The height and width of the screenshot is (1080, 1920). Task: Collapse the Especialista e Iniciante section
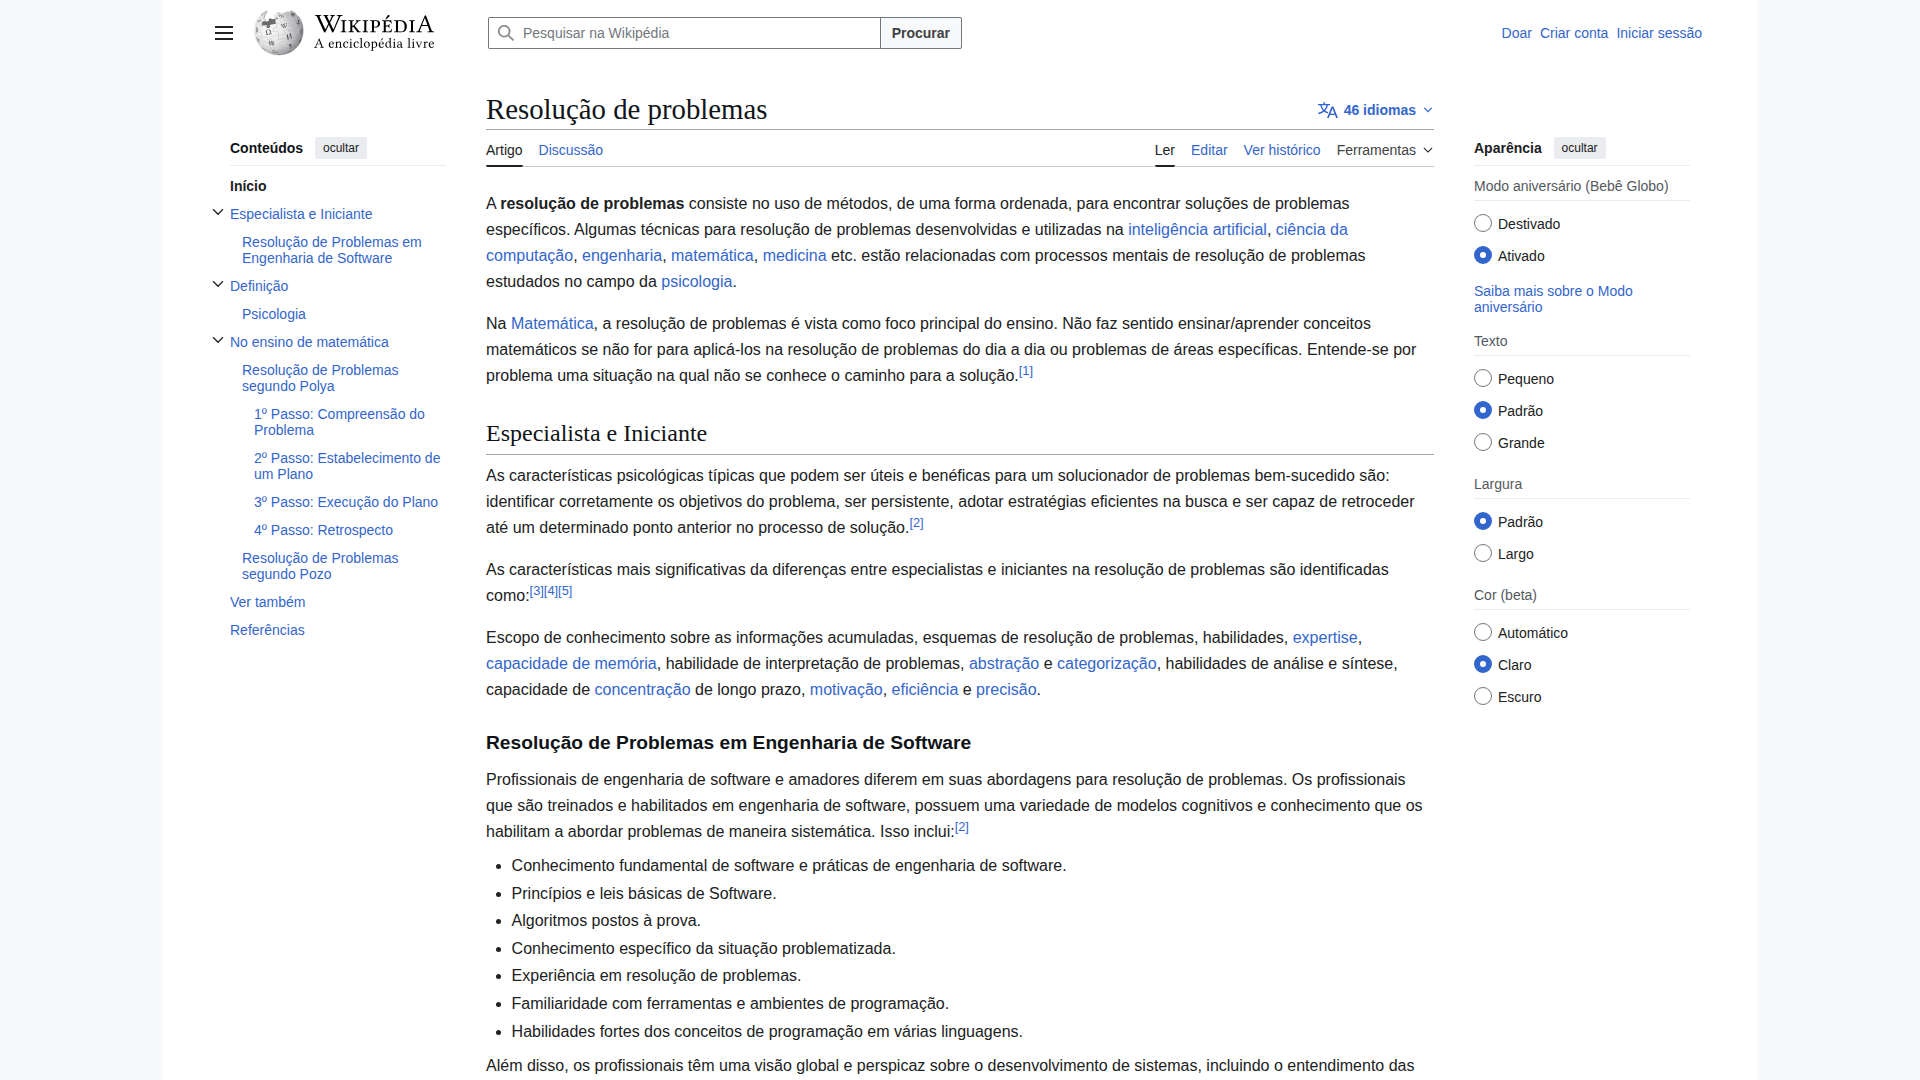click(218, 213)
